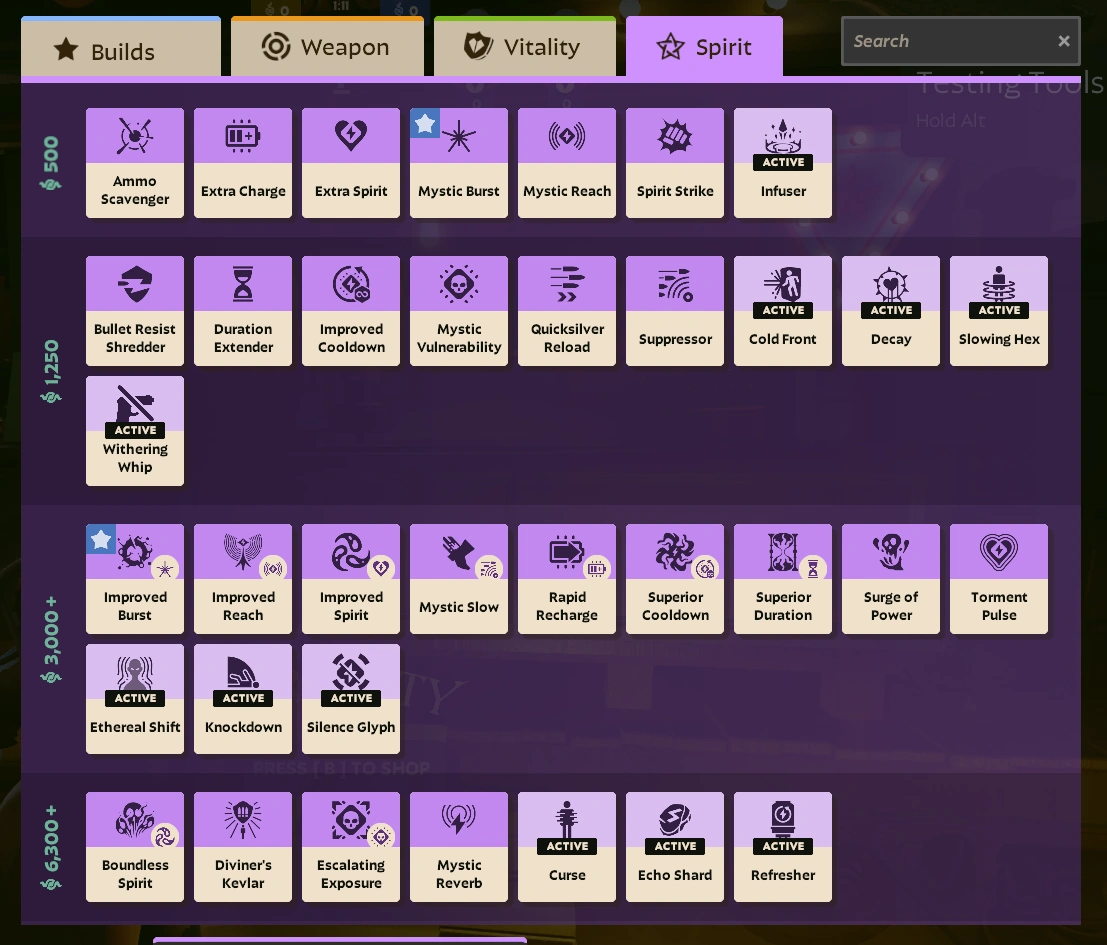Select the Mystic Reach item
This screenshot has height=945, width=1107.
(567, 163)
